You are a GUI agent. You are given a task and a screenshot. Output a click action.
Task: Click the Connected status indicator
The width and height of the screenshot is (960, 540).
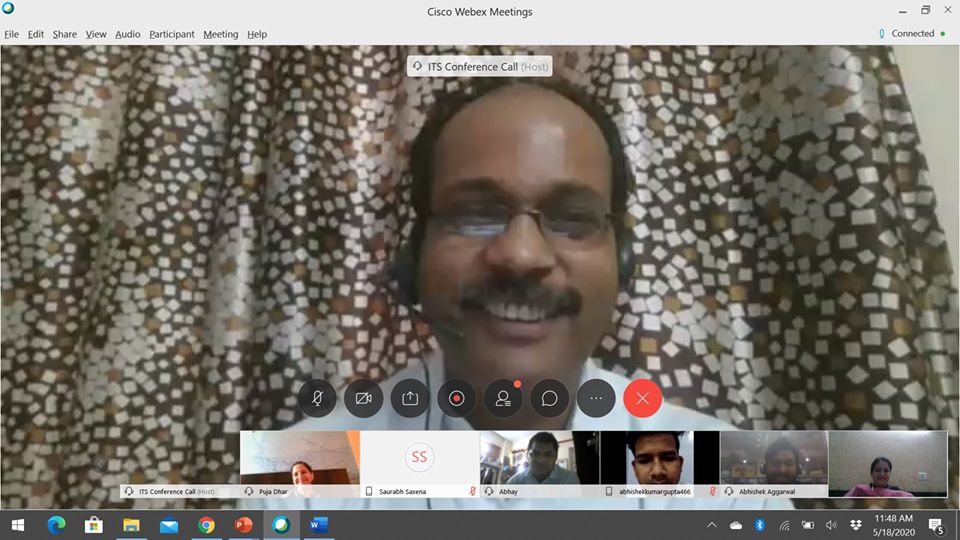click(x=912, y=34)
